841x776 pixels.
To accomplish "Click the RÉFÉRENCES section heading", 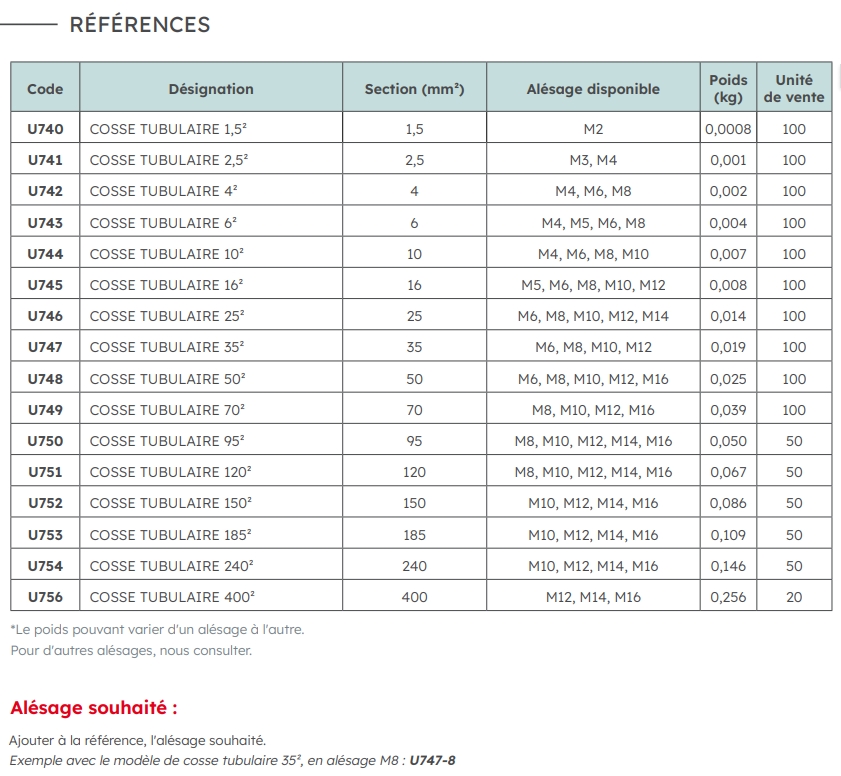I will 139,25.
